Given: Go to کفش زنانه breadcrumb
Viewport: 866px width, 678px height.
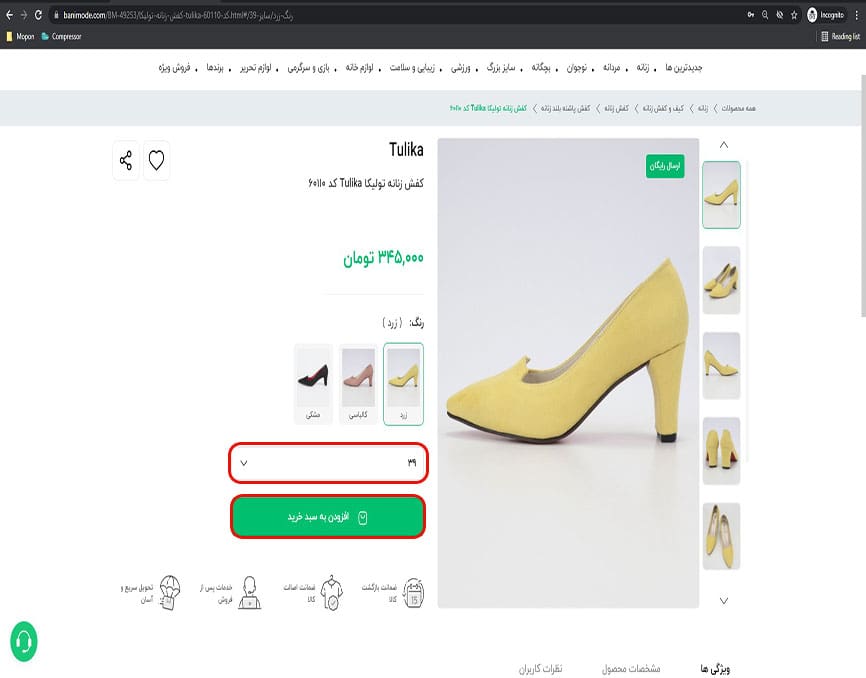Looking at the screenshot, I should [616, 108].
